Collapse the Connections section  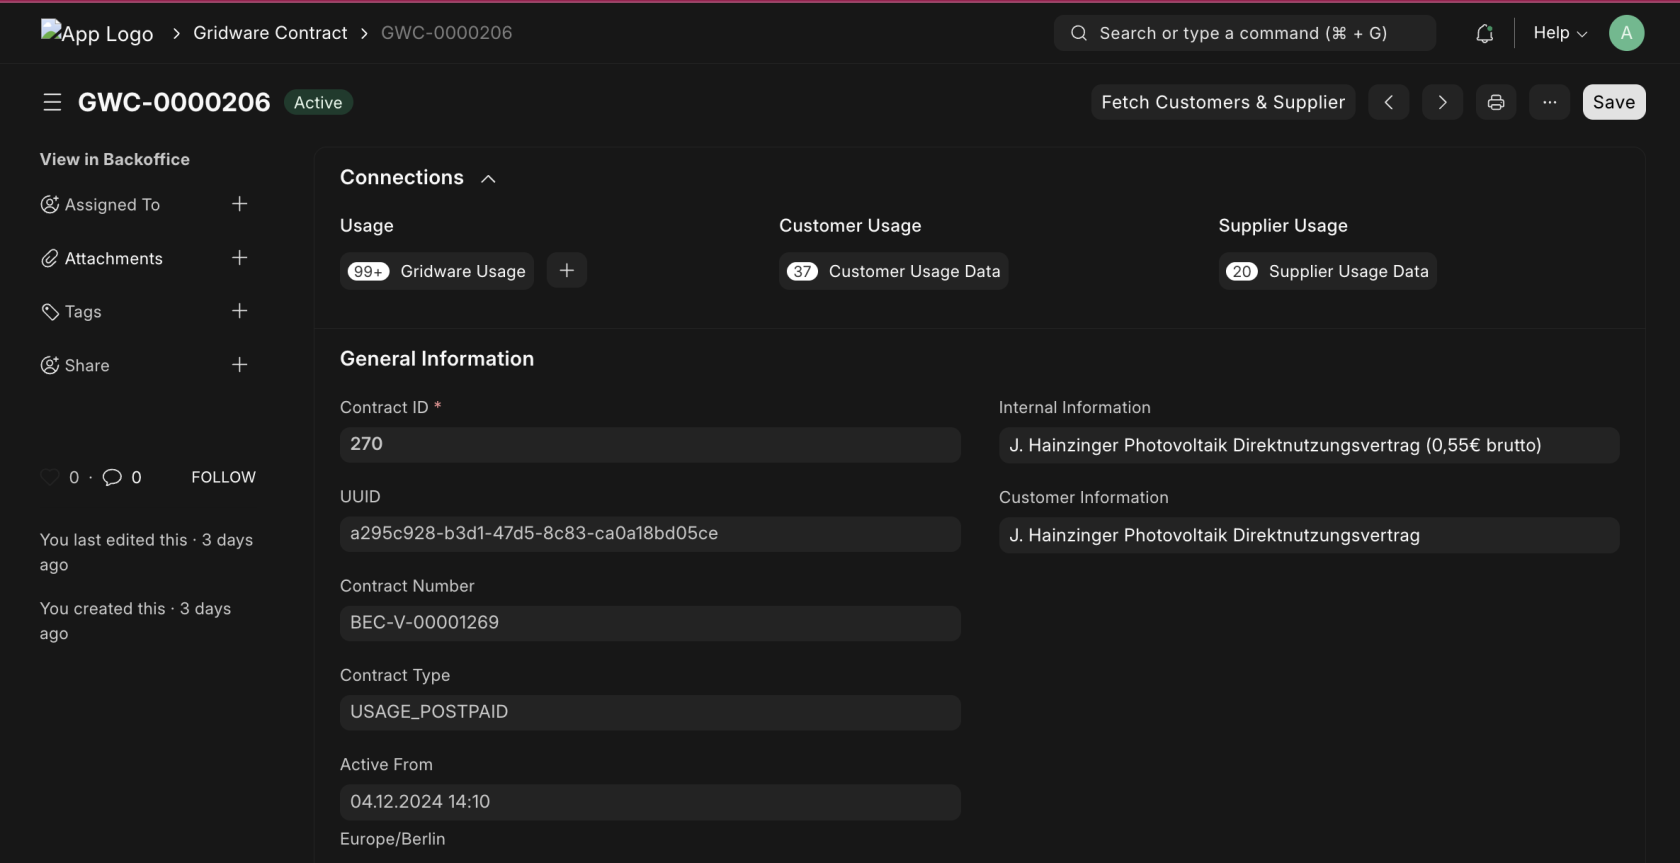point(488,179)
